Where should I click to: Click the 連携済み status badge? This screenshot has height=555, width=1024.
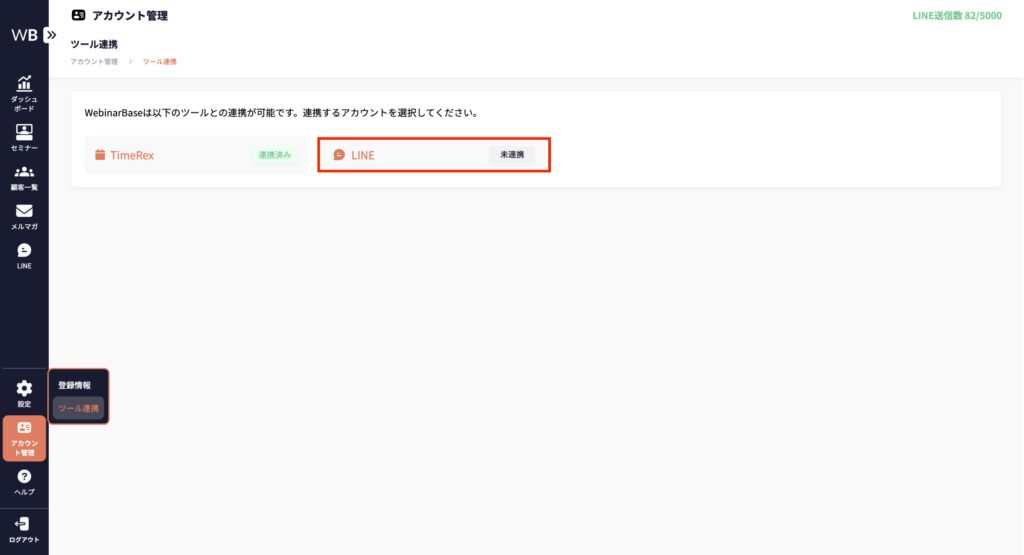(274, 155)
